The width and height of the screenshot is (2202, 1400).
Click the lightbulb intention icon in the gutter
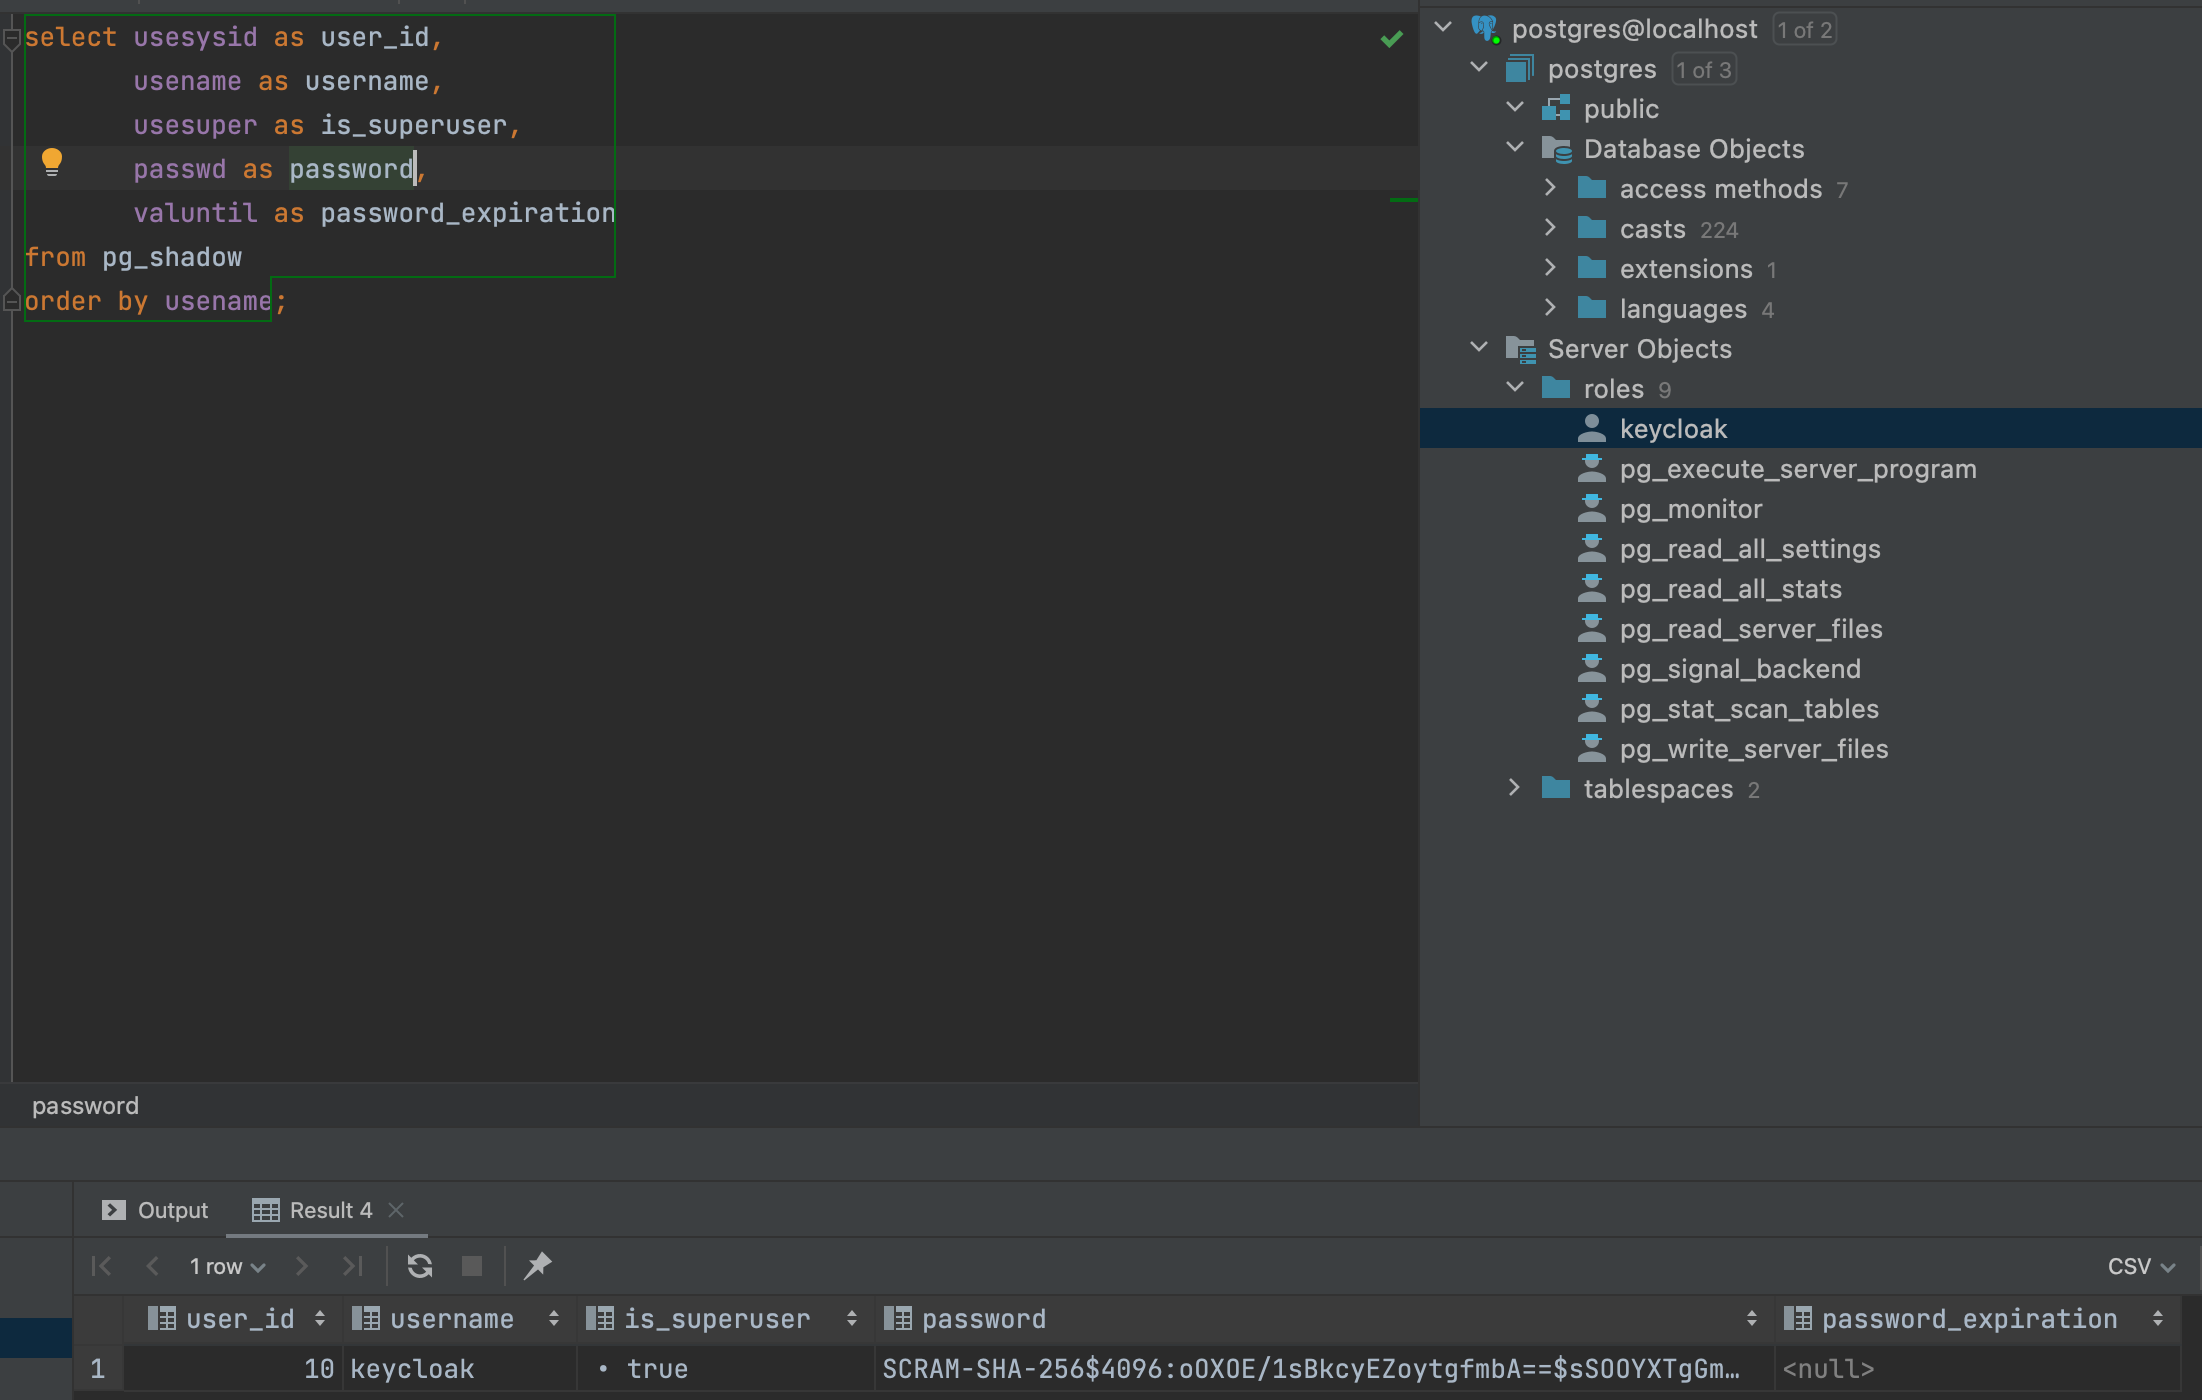pyautogui.click(x=52, y=162)
